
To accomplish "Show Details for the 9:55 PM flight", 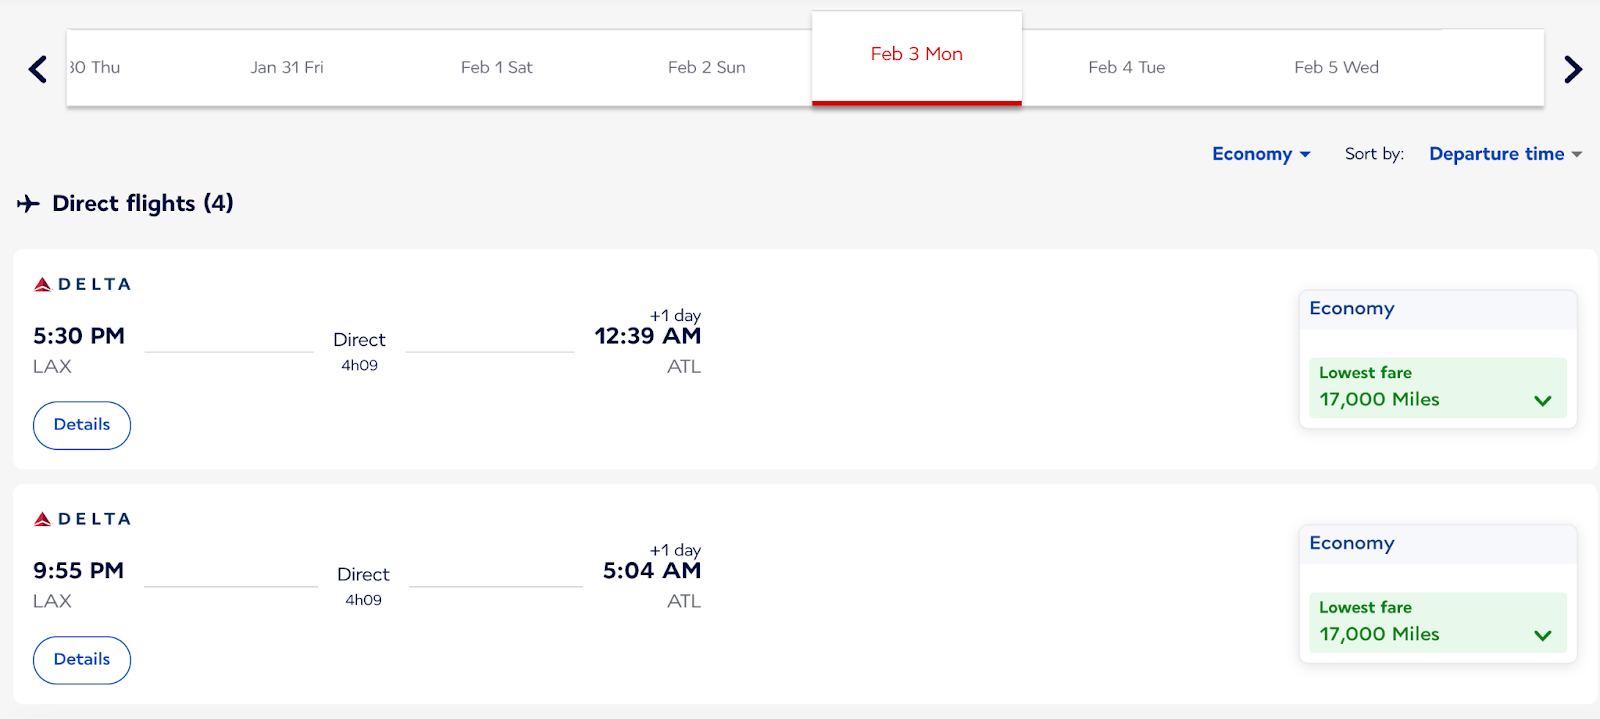I will [82, 660].
